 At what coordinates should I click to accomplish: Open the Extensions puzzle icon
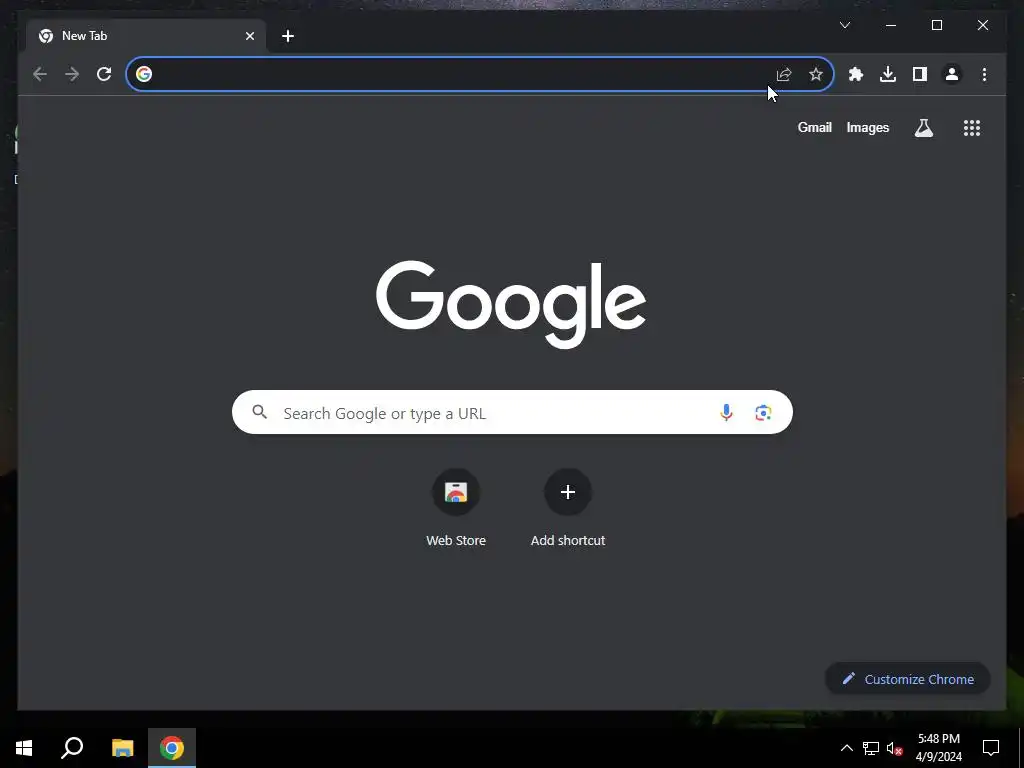click(x=856, y=74)
